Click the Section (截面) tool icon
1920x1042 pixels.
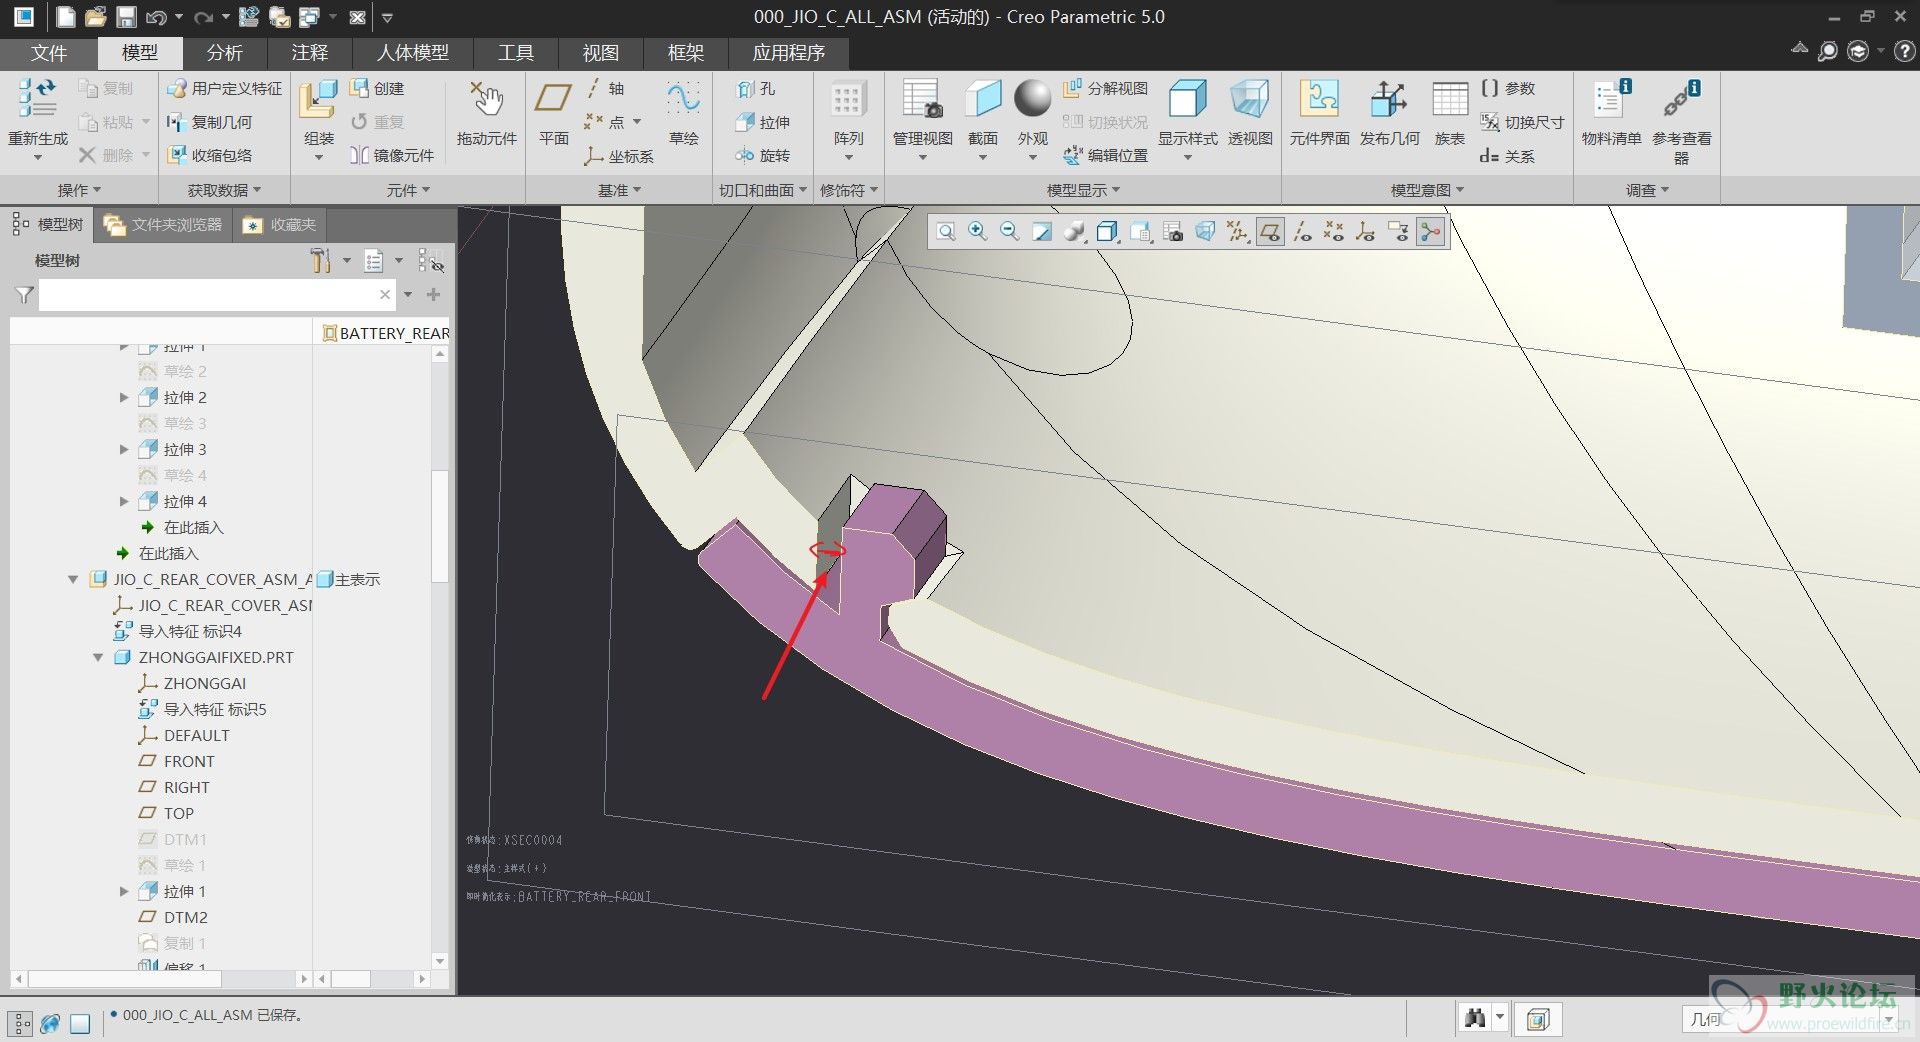click(983, 100)
